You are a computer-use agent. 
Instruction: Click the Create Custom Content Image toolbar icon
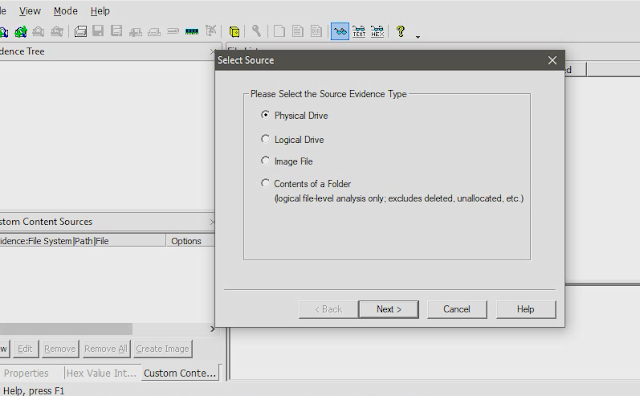pos(154,32)
